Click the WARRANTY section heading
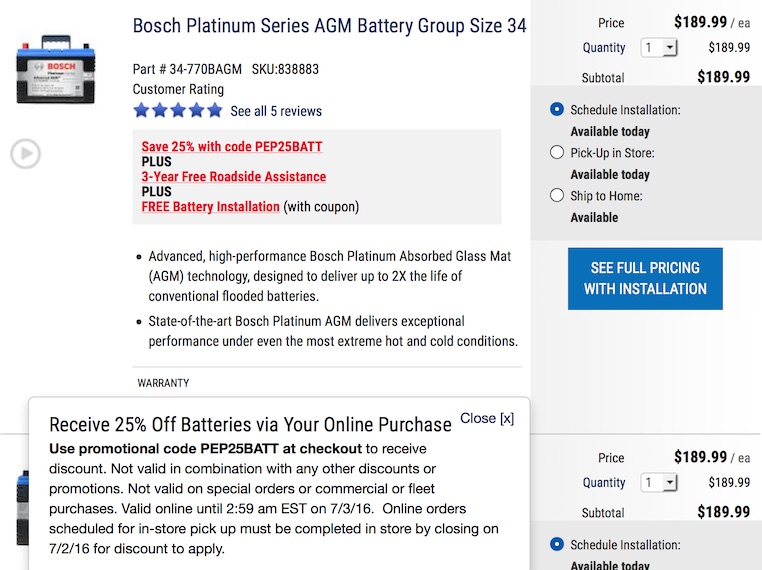Viewport: 762px width, 570px height. [x=163, y=383]
